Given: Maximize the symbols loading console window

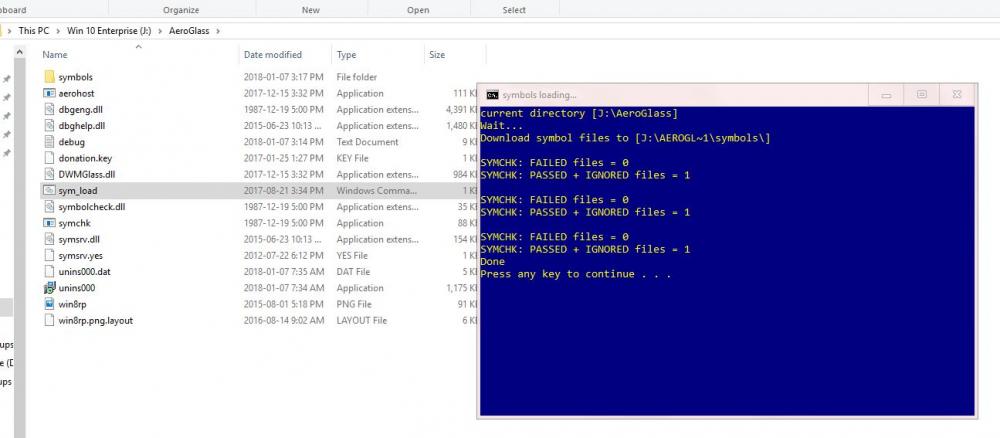Looking at the screenshot, I should coord(921,95).
